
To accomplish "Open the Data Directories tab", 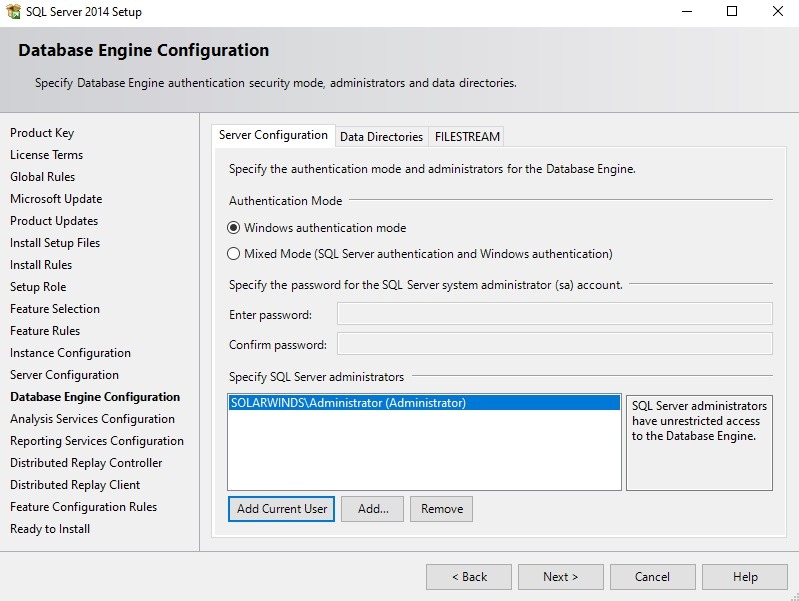I will coord(381,137).
